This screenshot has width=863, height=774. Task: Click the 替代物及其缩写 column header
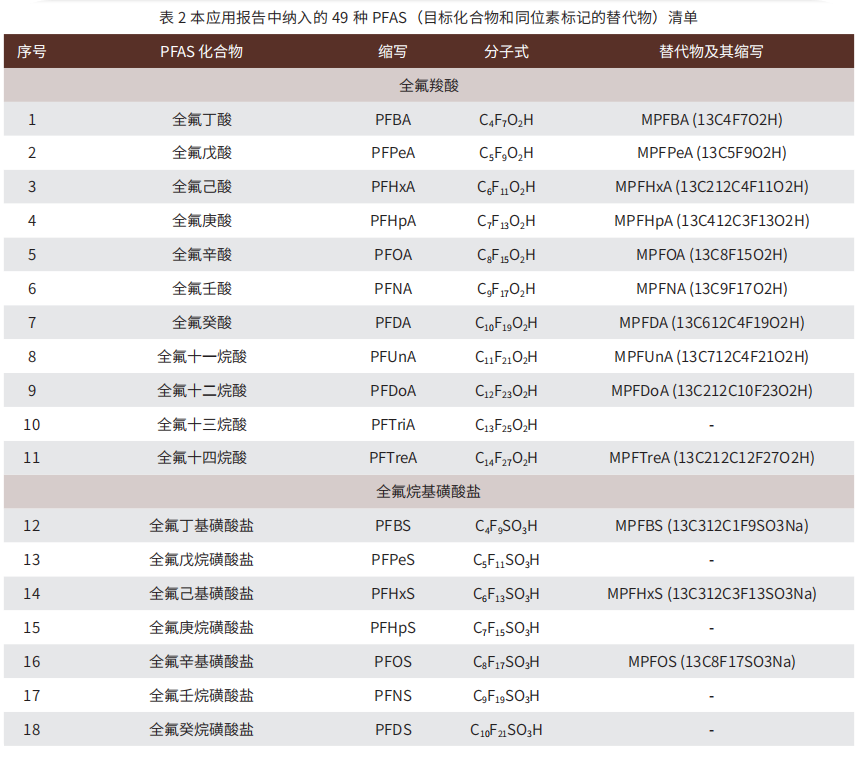(x=711, y=52)
